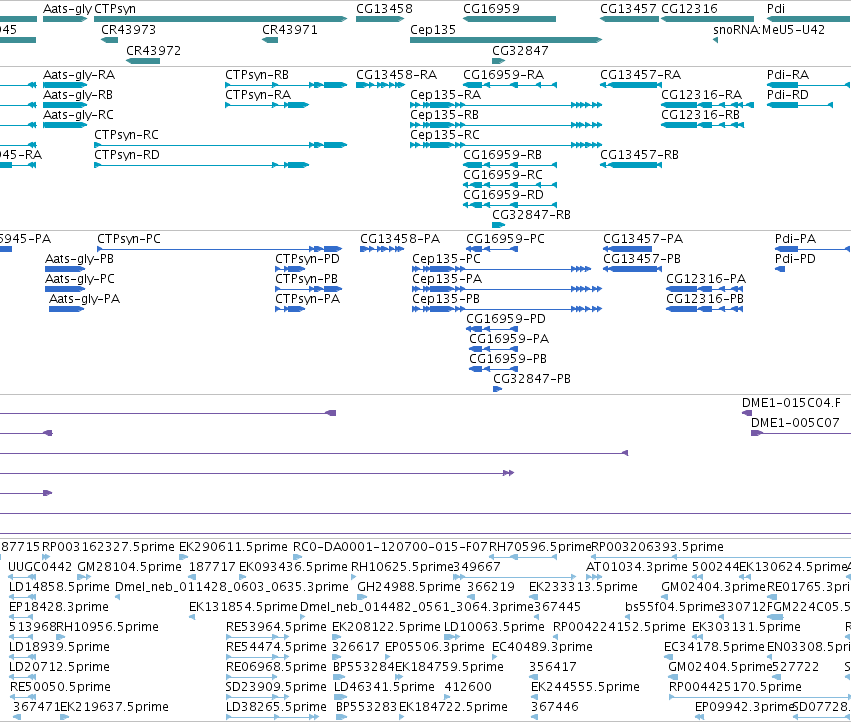This screenshot has width=851, height=722.
Task: Select protein Cep135-PC
Action: coord(501,269)
